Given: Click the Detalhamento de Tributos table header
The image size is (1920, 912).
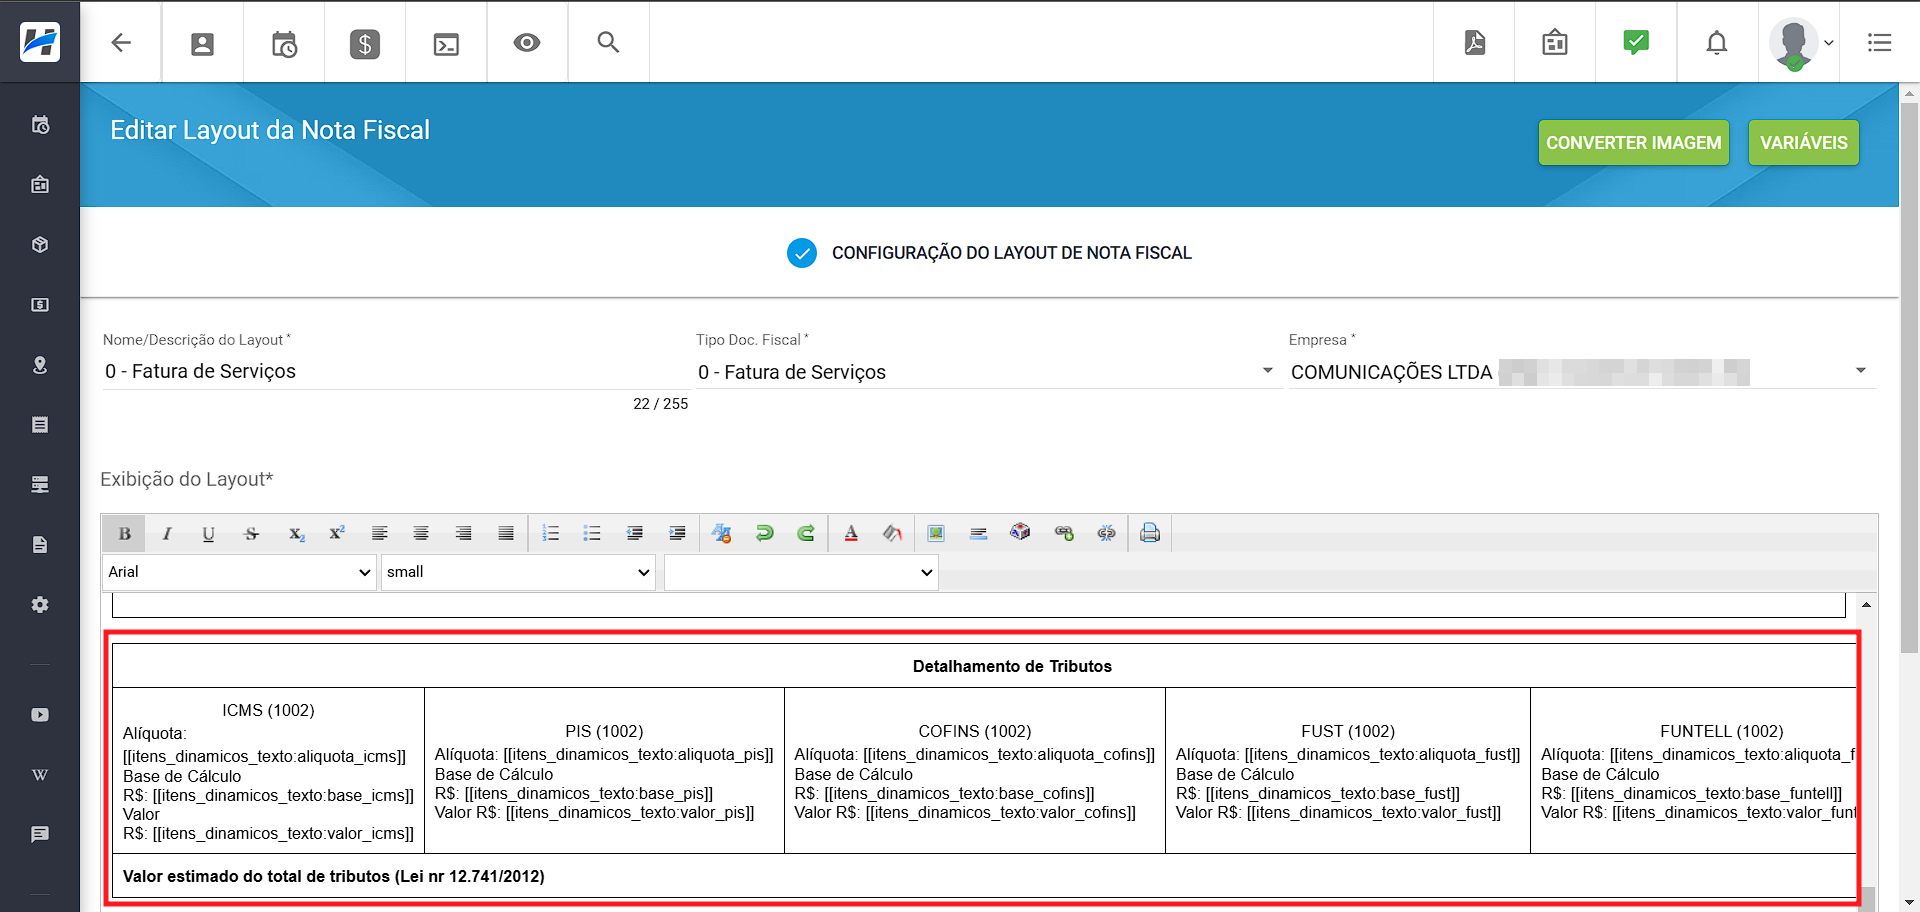Looking at the screenshot, I should click(x=1012, y=666).
